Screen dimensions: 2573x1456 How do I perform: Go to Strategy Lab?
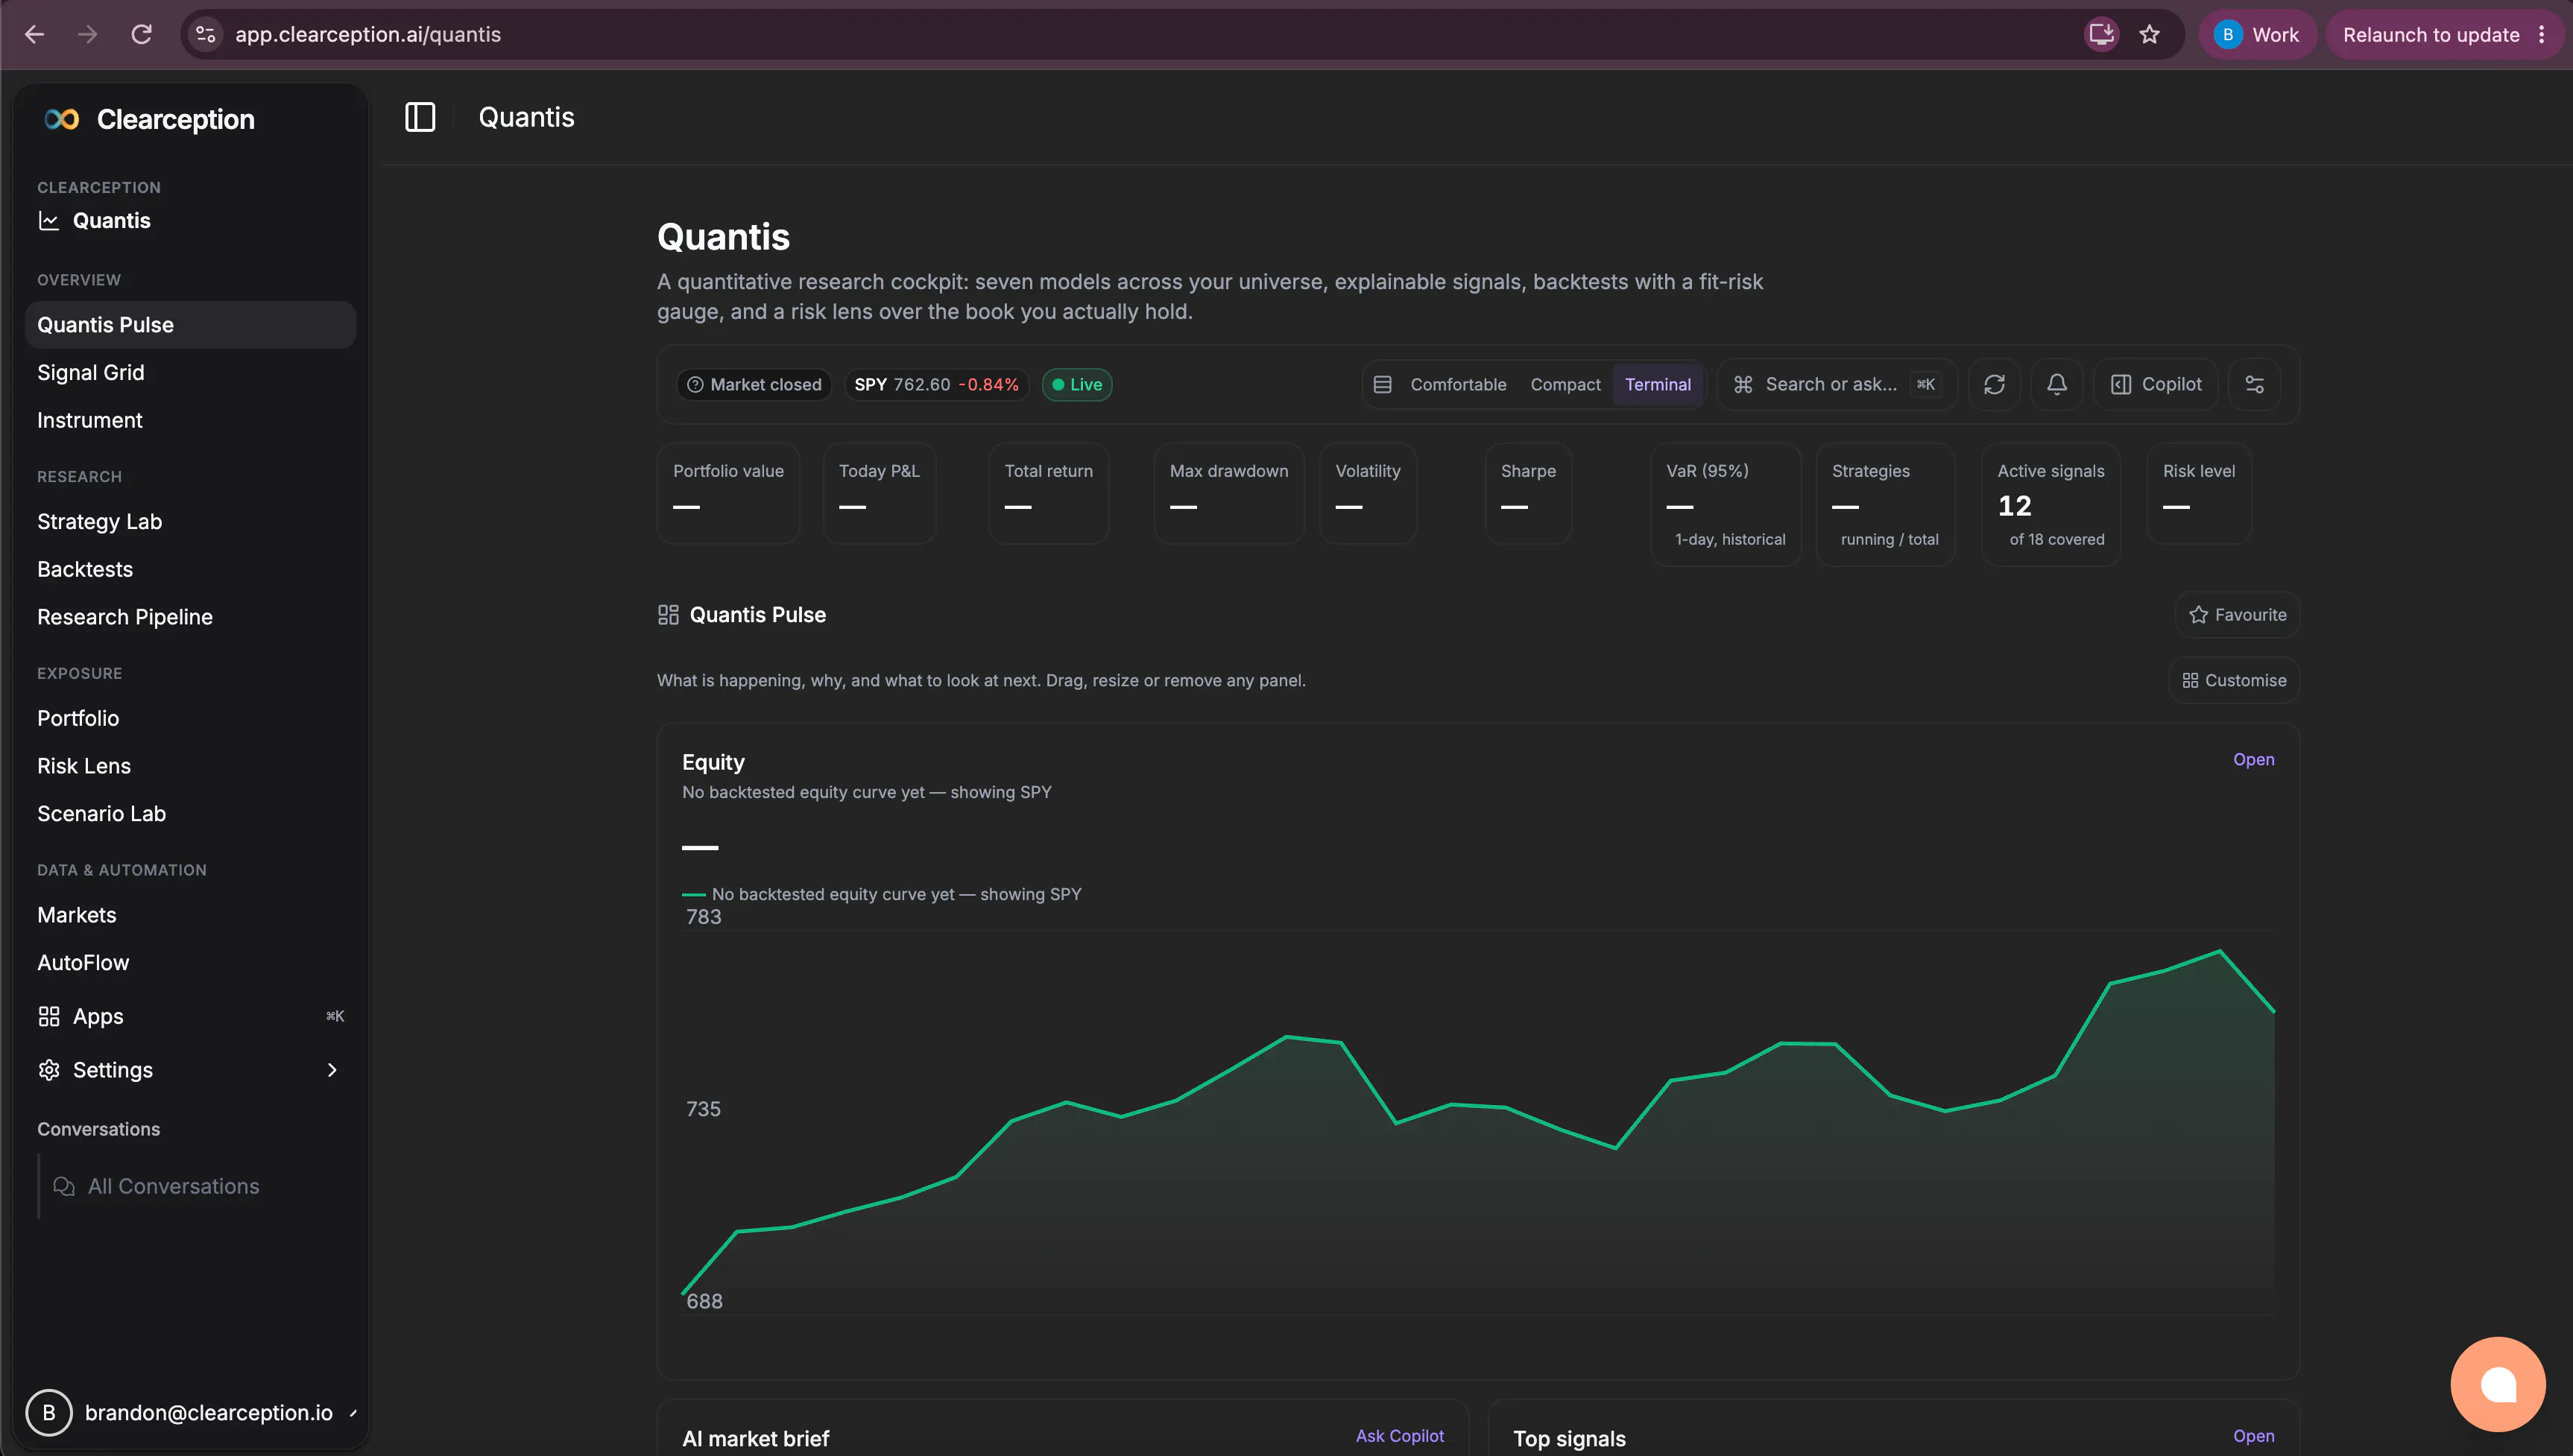point(190,521)
